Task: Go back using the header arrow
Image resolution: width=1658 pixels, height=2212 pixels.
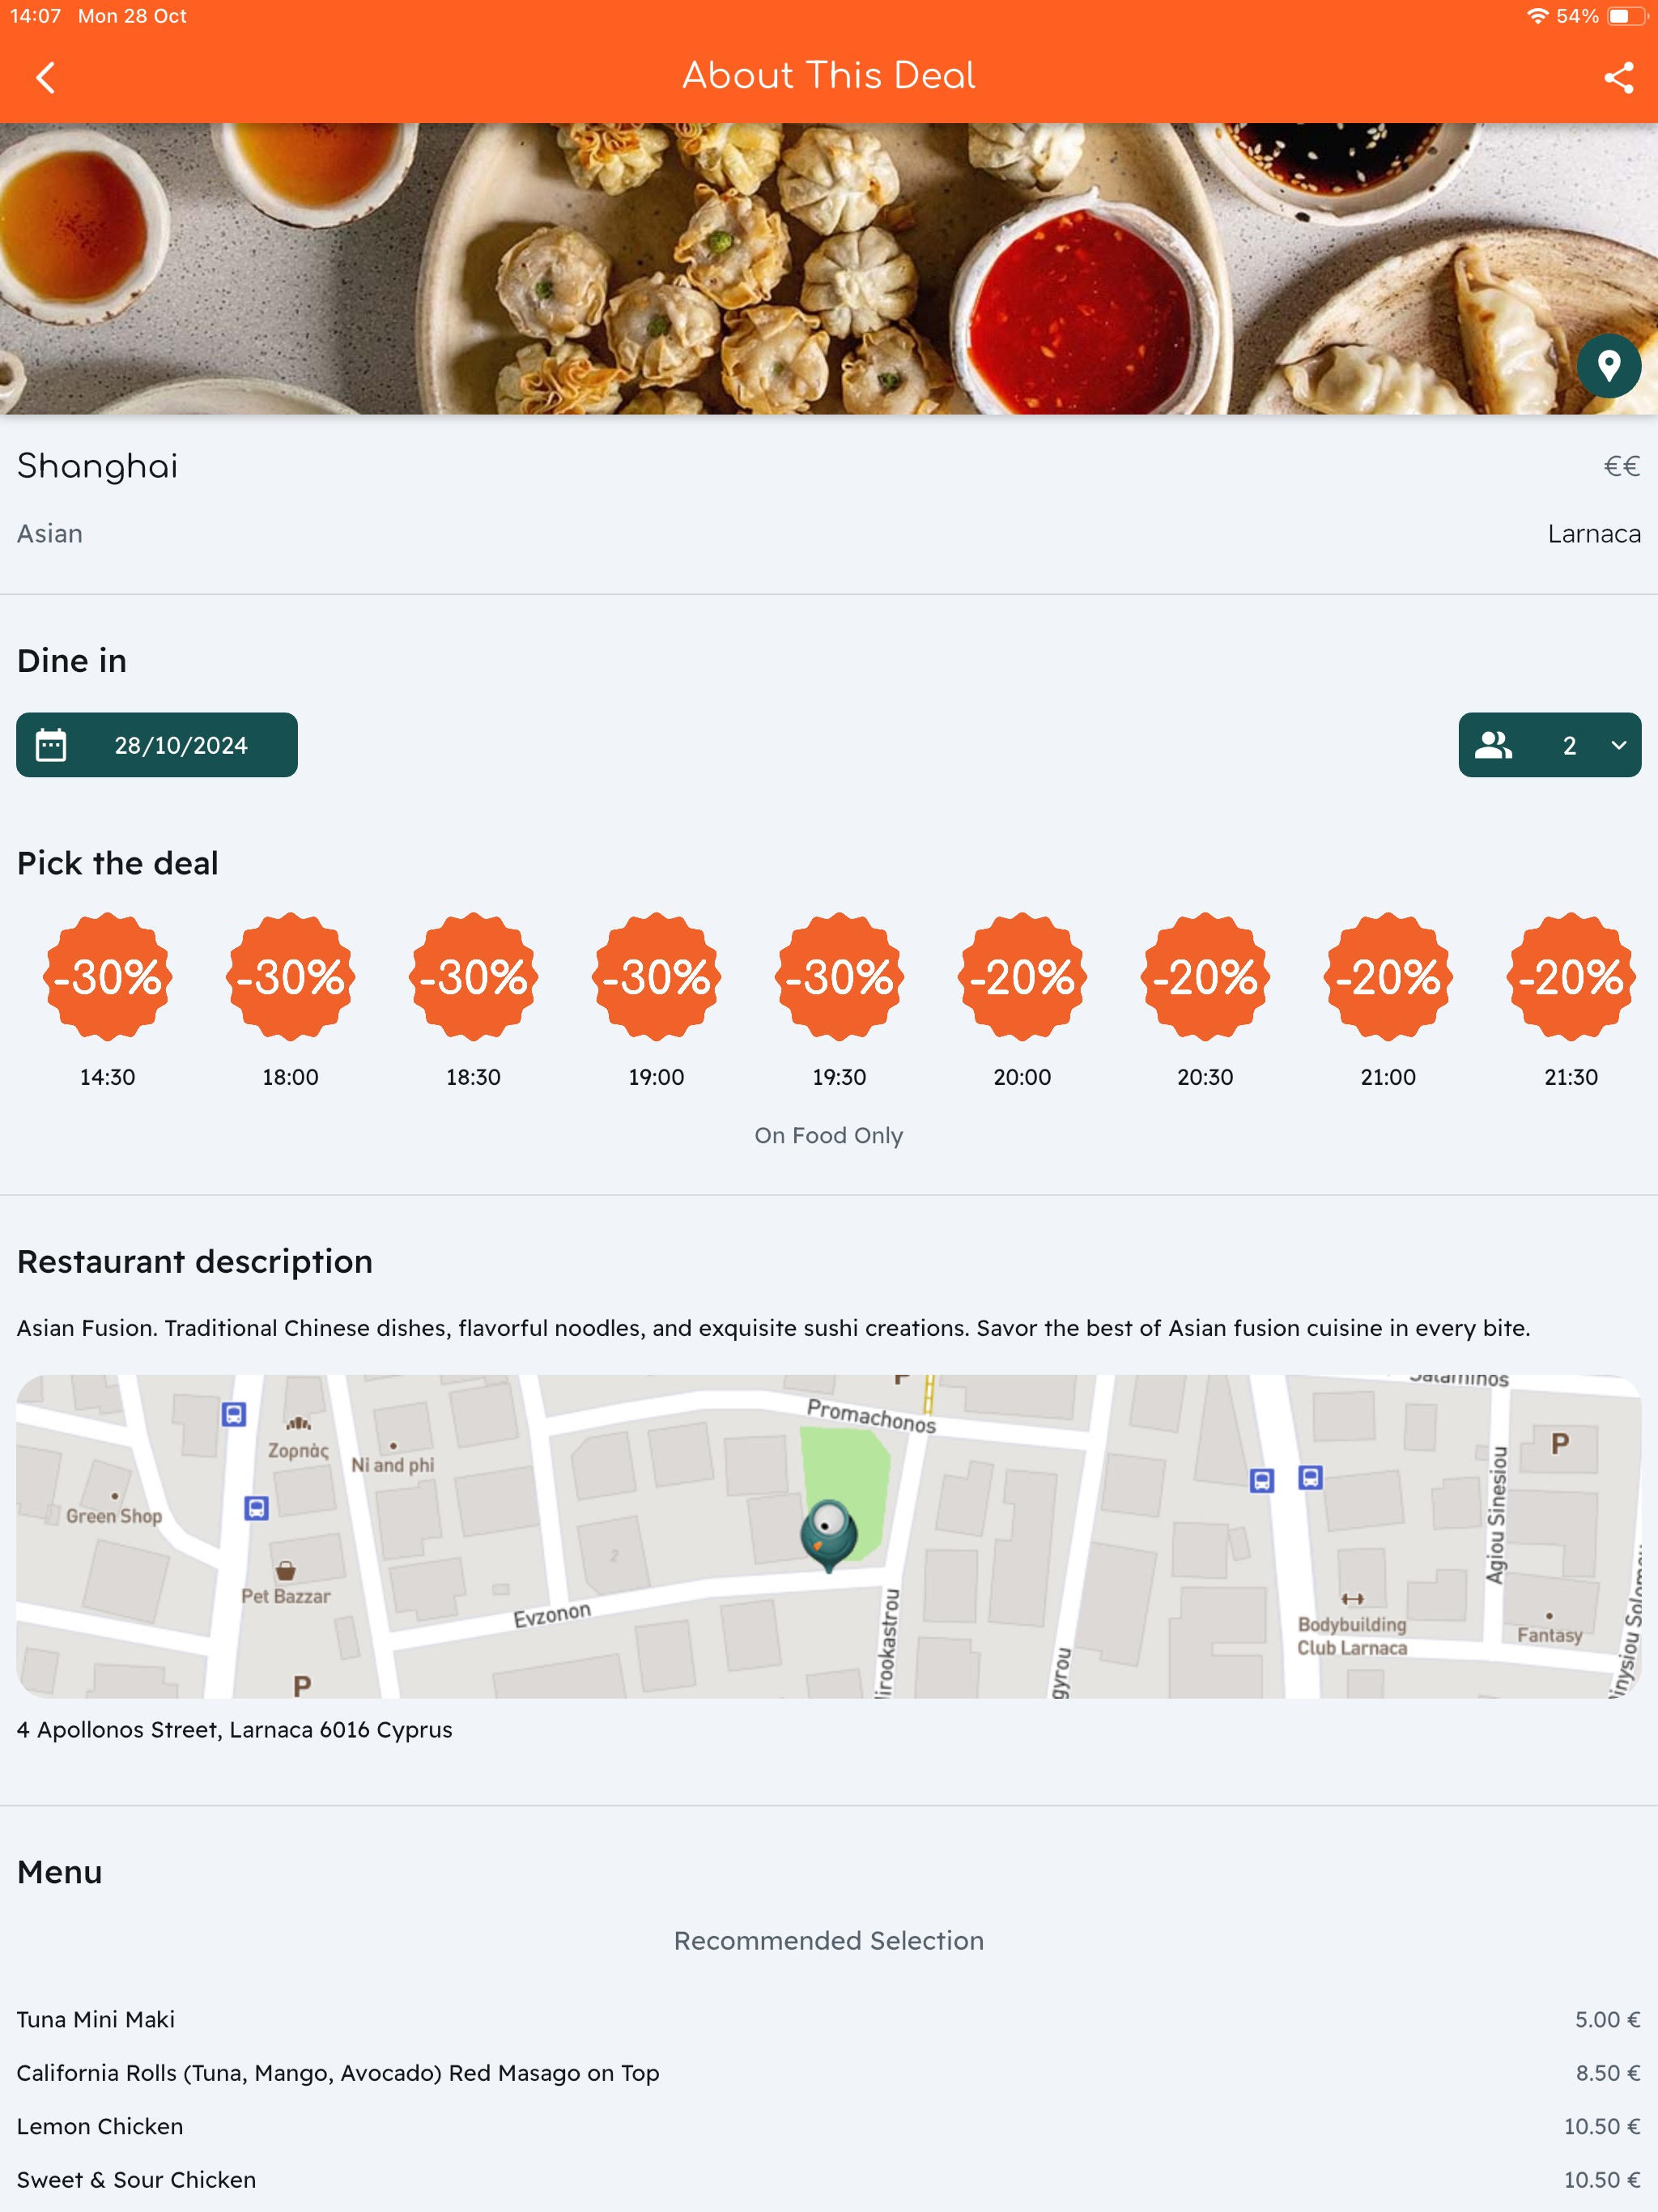Action: [x=45, y=77]
